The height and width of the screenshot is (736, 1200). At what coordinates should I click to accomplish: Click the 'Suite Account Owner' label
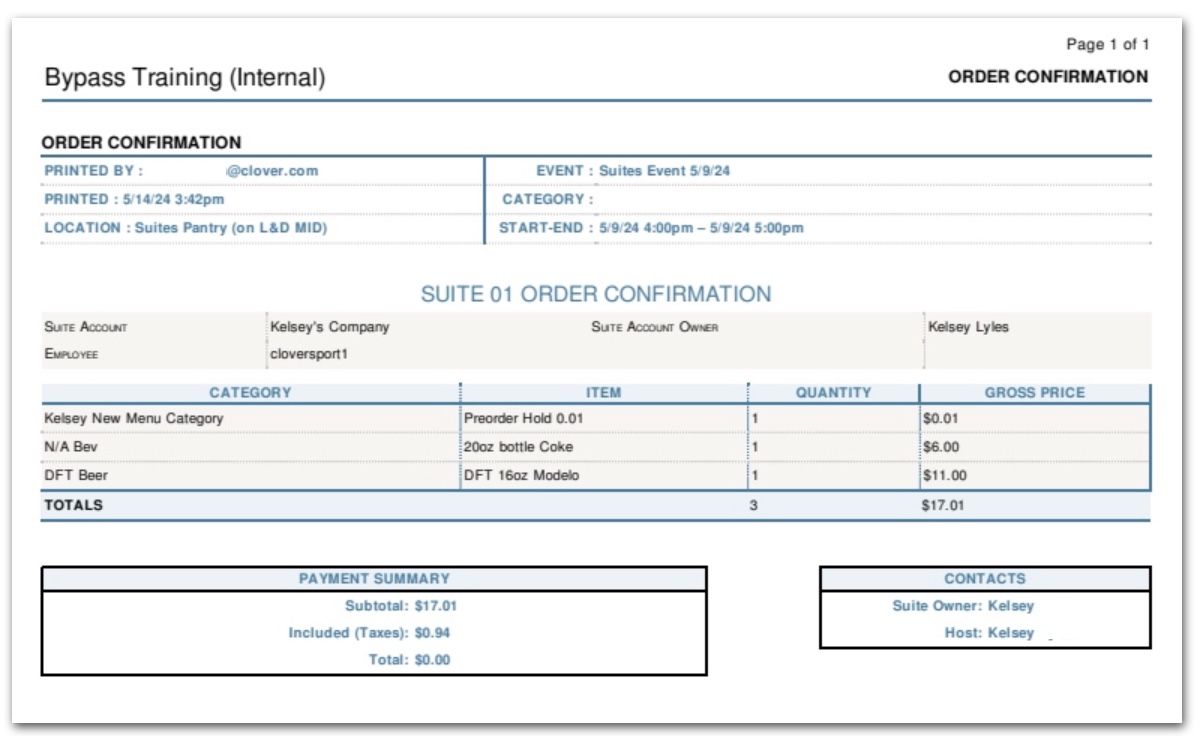pyautogui.click(x=655, y=327)
